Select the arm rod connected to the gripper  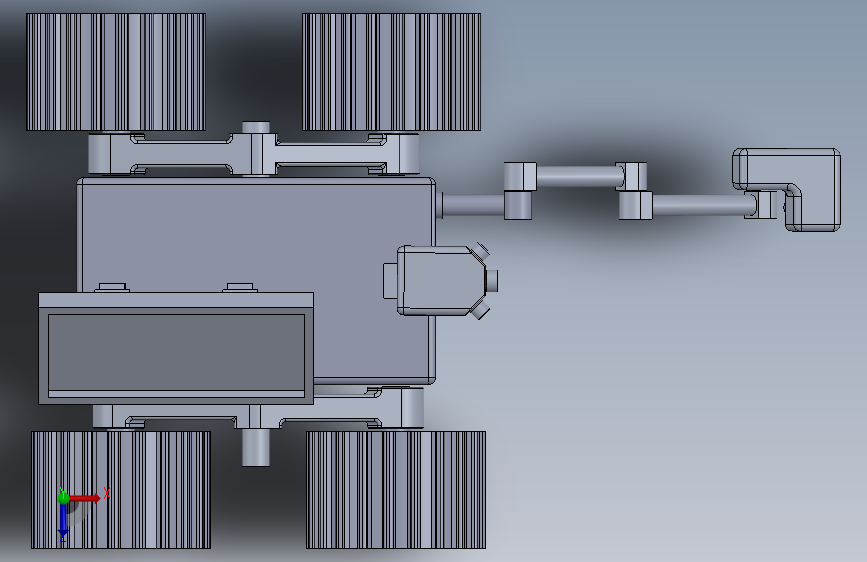pos(703,205)
